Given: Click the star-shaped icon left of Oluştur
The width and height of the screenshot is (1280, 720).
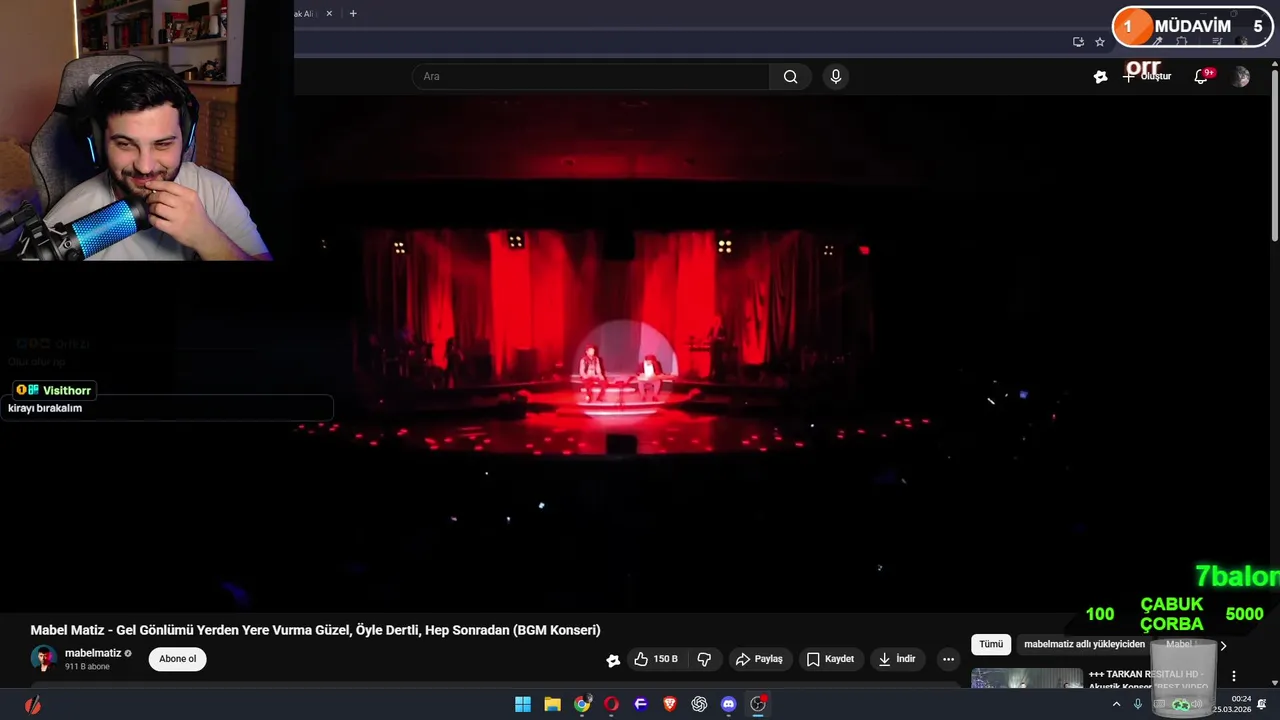Looking at the screenshot, I should (1101, 77).
